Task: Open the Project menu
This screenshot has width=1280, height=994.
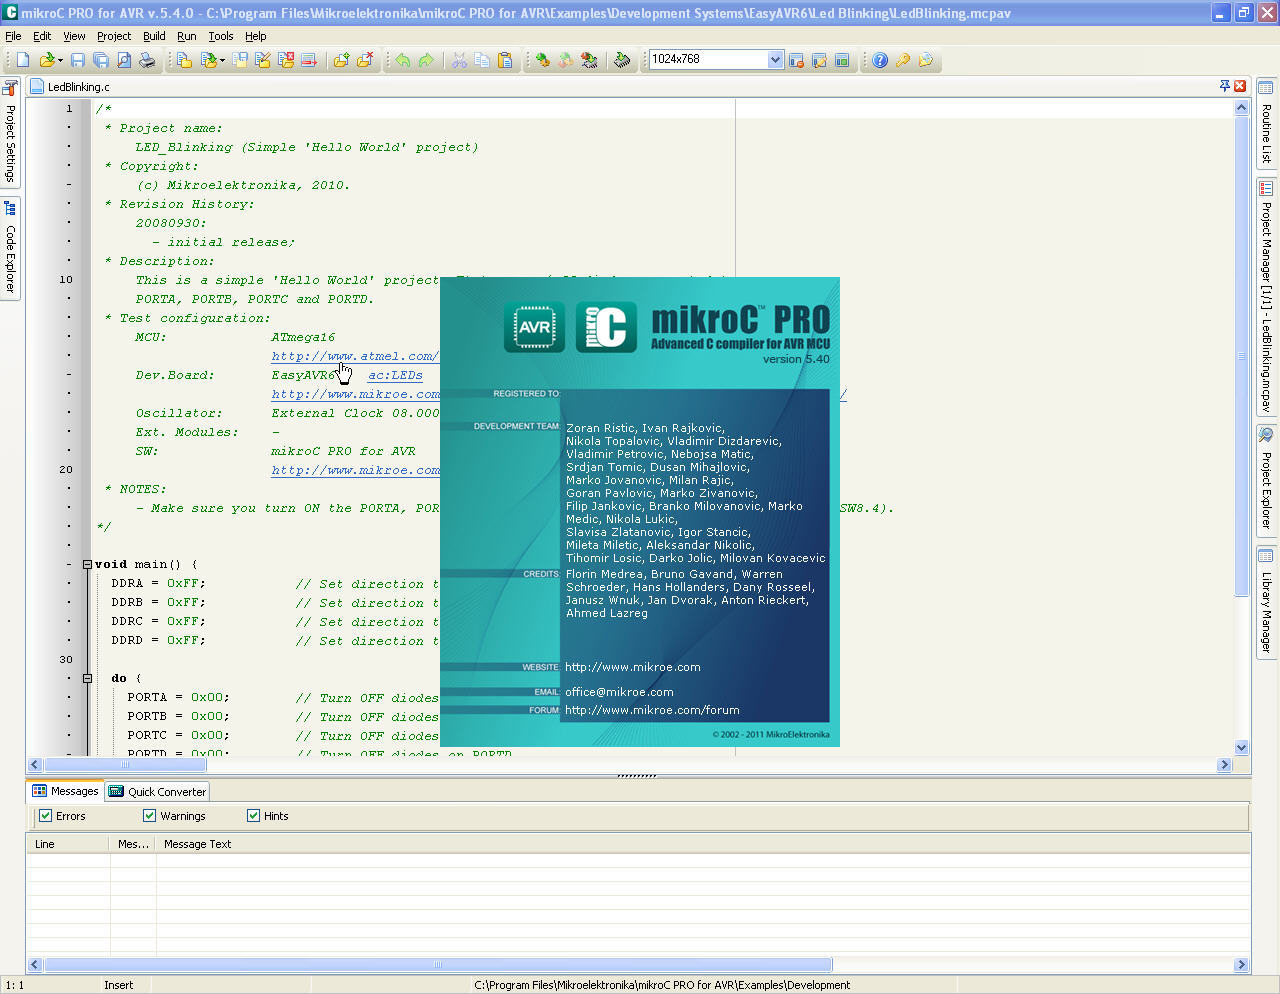Action: point(114,36)
